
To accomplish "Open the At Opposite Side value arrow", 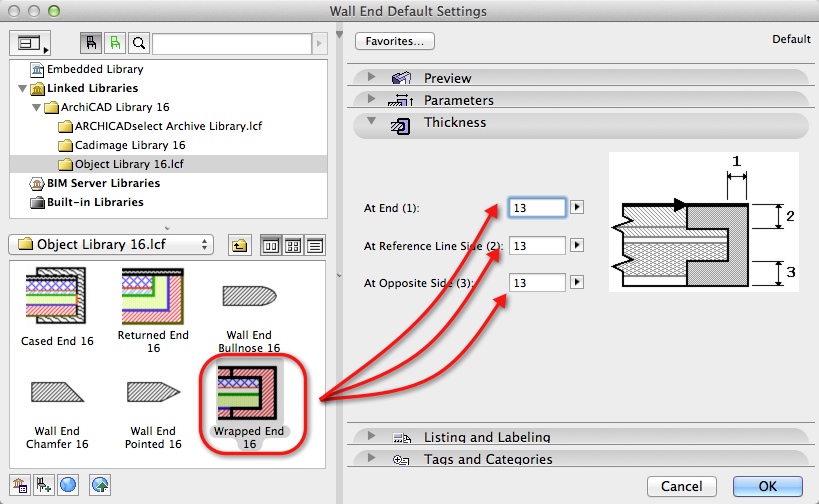I will (577, 282).
